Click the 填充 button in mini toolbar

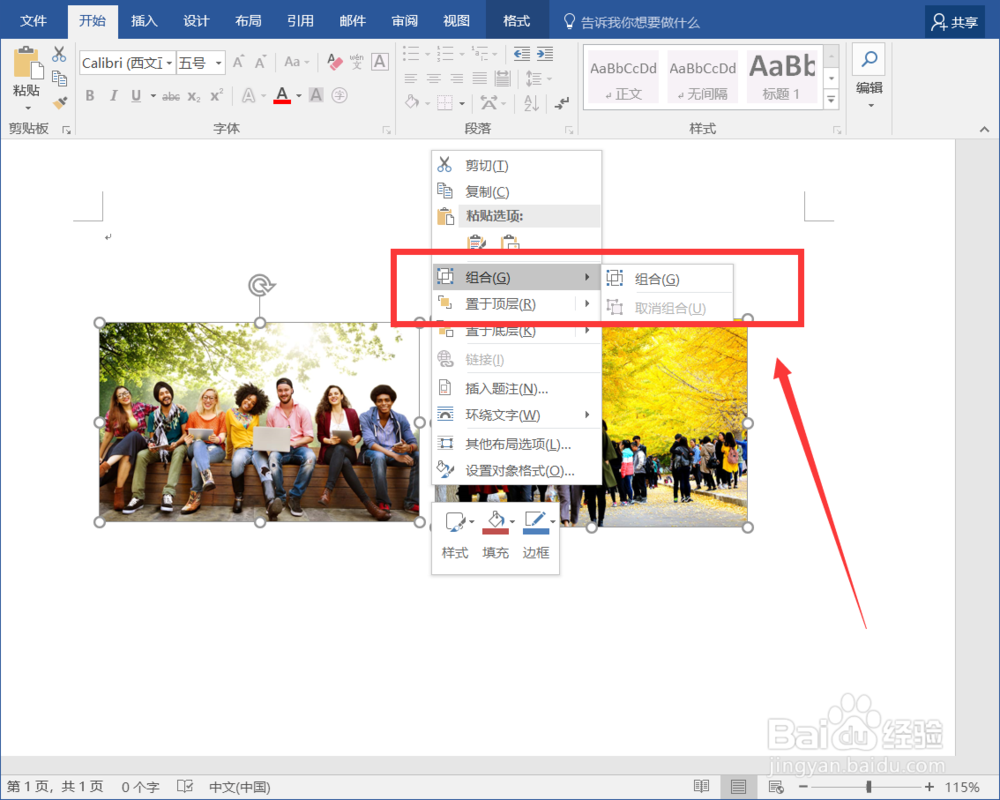[x=496, y=536]
